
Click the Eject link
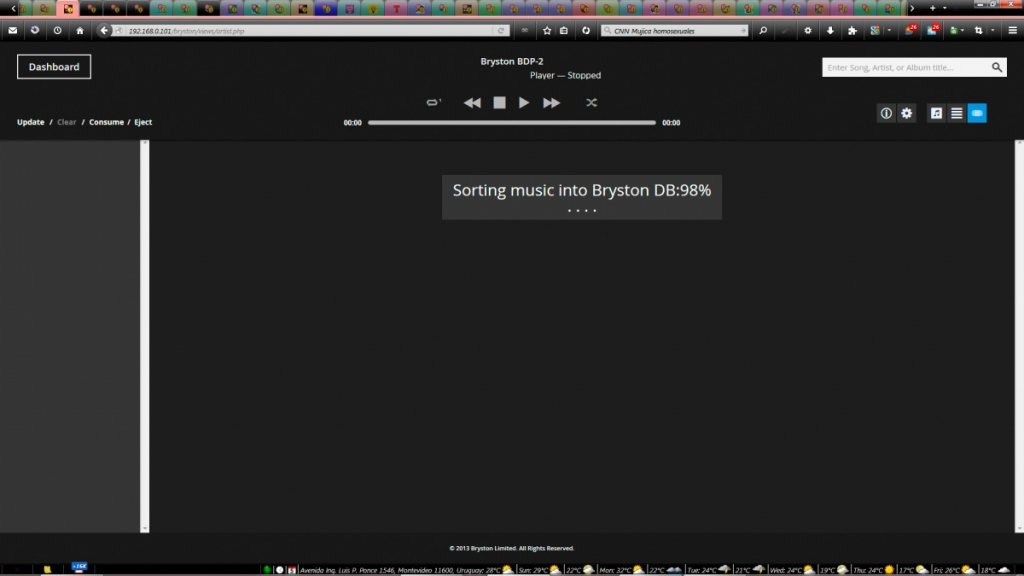[x=143, y=122]
